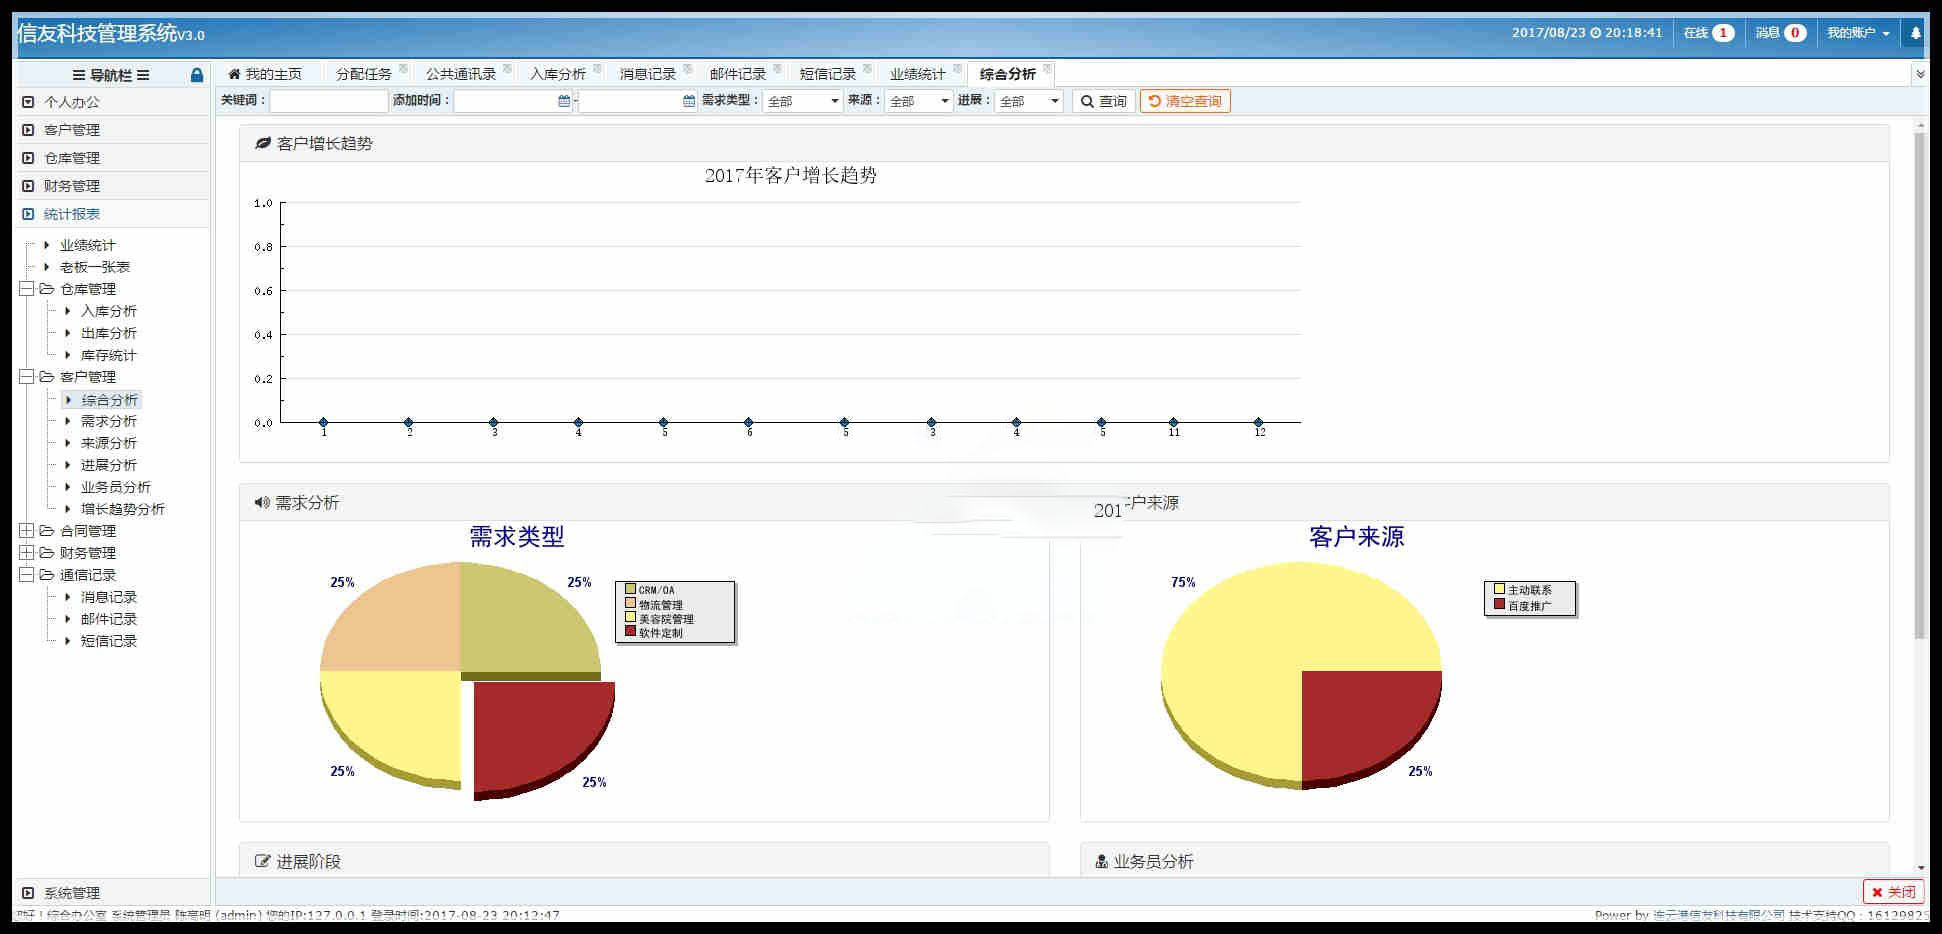Switch to the 公共通讯录 tab
Viewport: 1942px width, 934px height.
click(461, 74)
